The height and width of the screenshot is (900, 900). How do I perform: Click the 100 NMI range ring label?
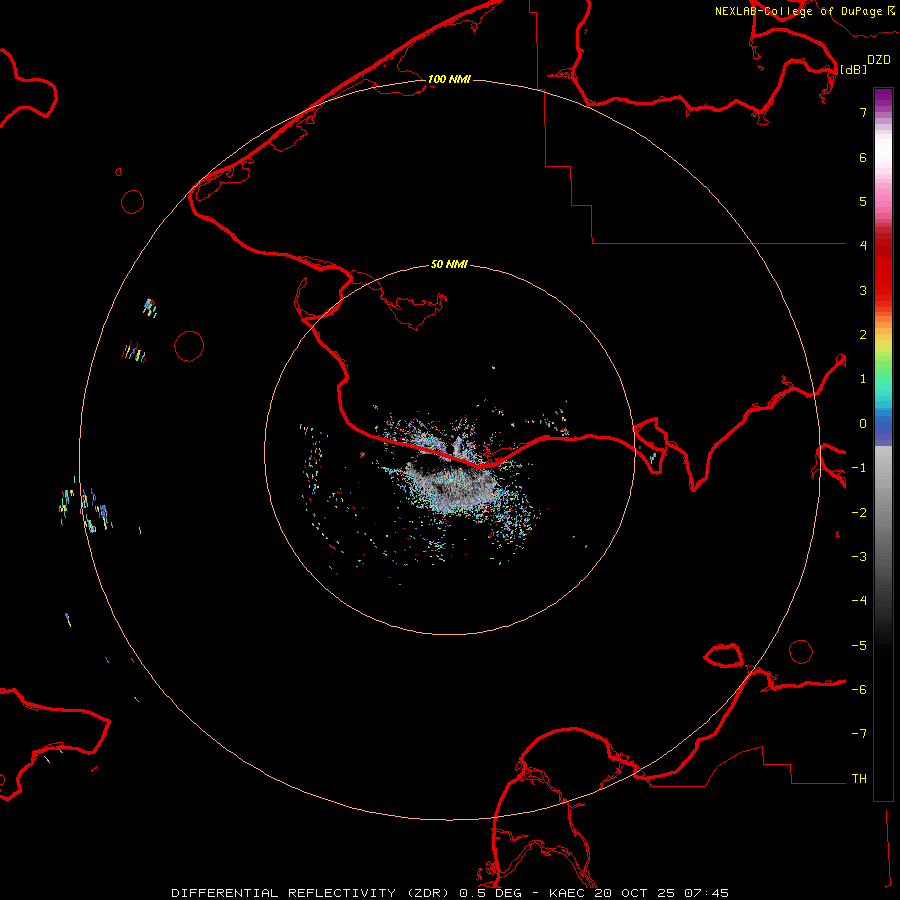449,79
